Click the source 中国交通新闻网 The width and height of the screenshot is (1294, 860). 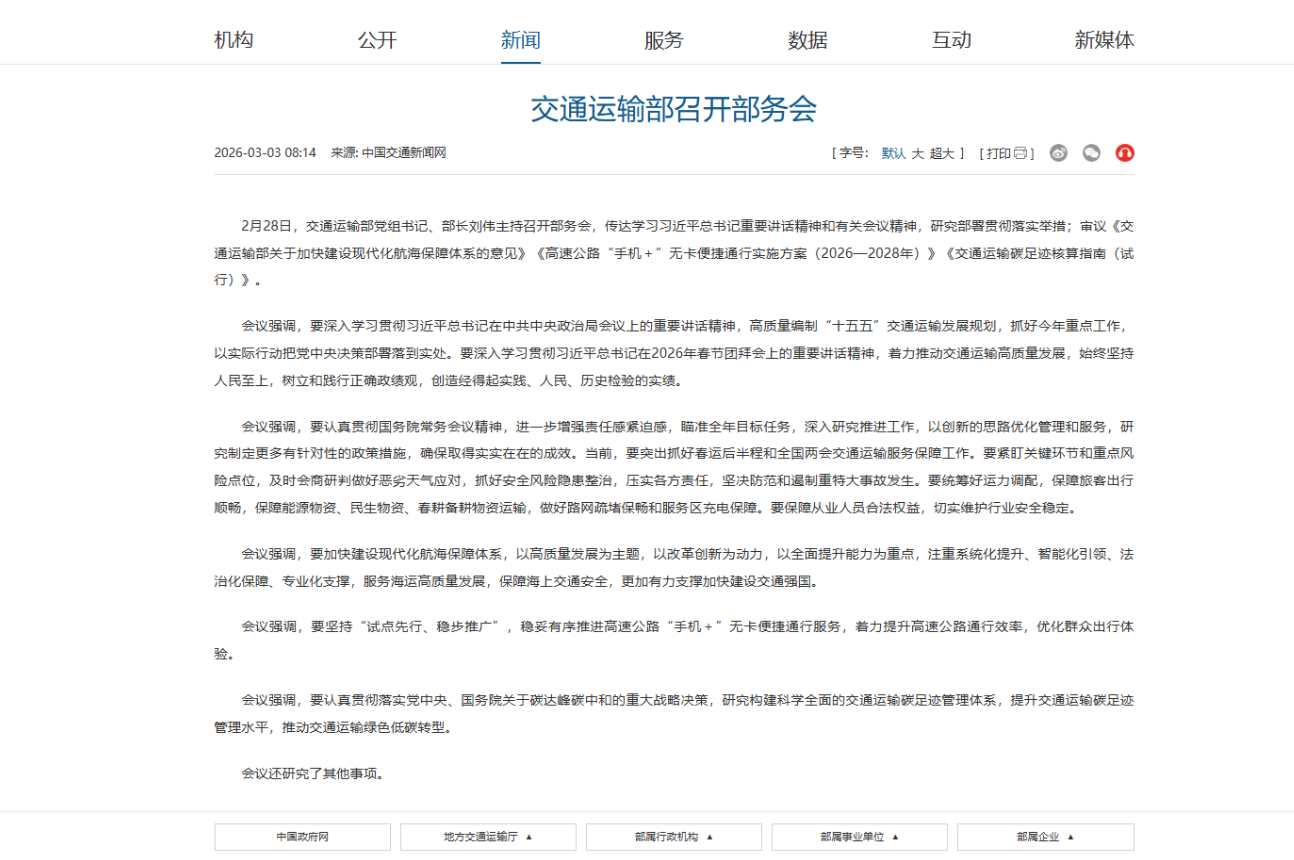[x=404, y=153]
